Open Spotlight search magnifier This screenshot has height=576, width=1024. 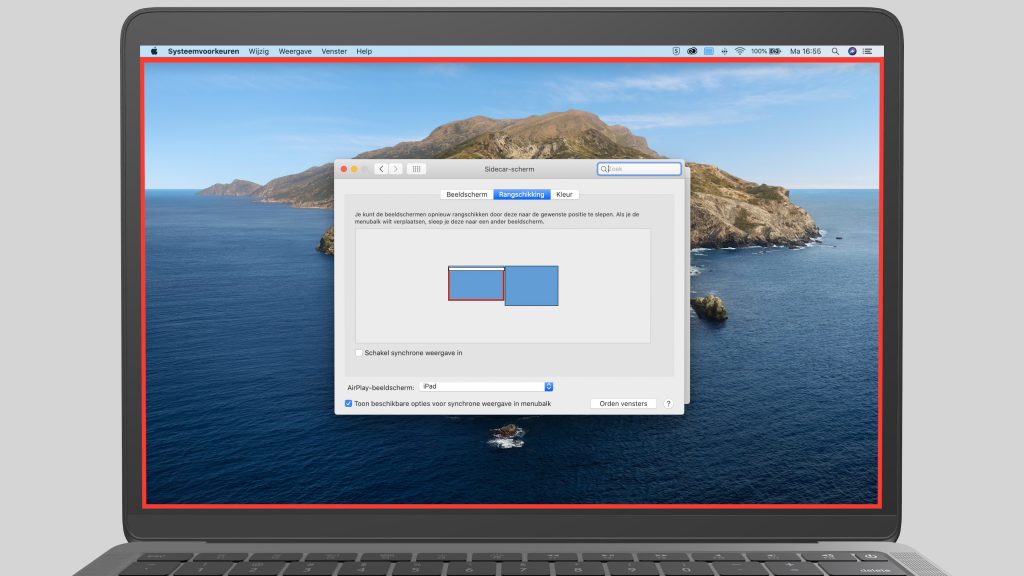[x=835, y=51]
